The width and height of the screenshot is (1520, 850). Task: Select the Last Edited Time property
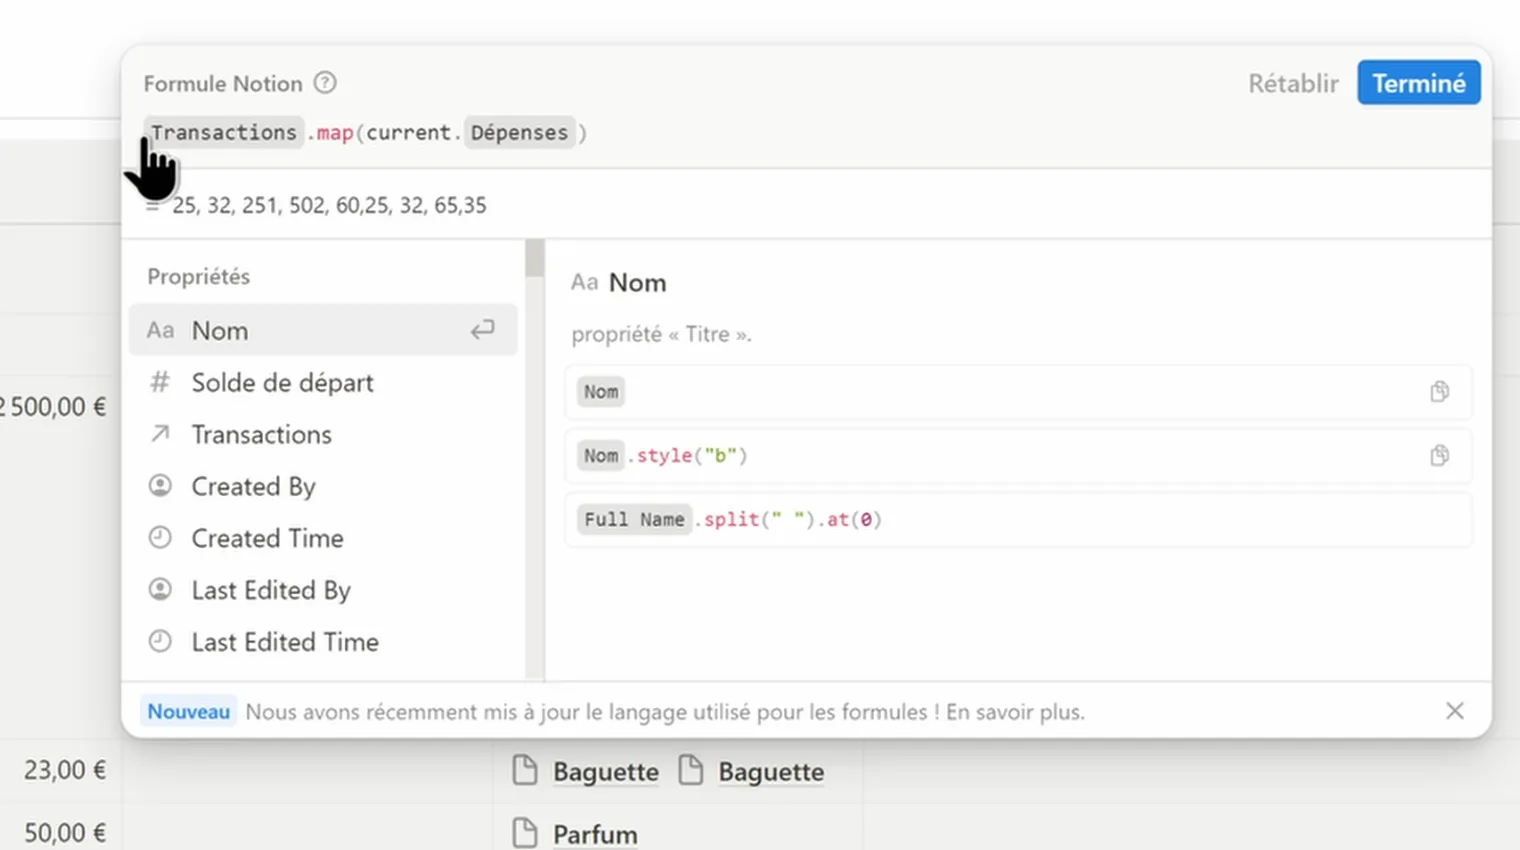pos(323,642)
